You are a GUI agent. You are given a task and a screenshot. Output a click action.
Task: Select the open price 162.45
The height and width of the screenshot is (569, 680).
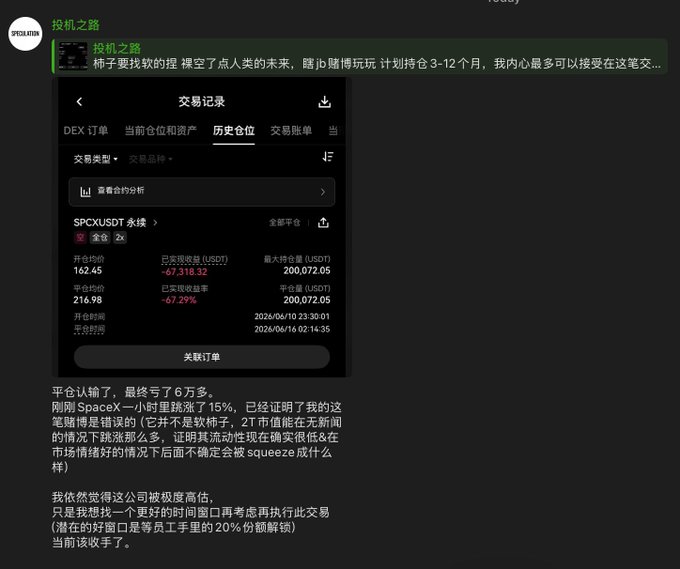click(88, 271)
